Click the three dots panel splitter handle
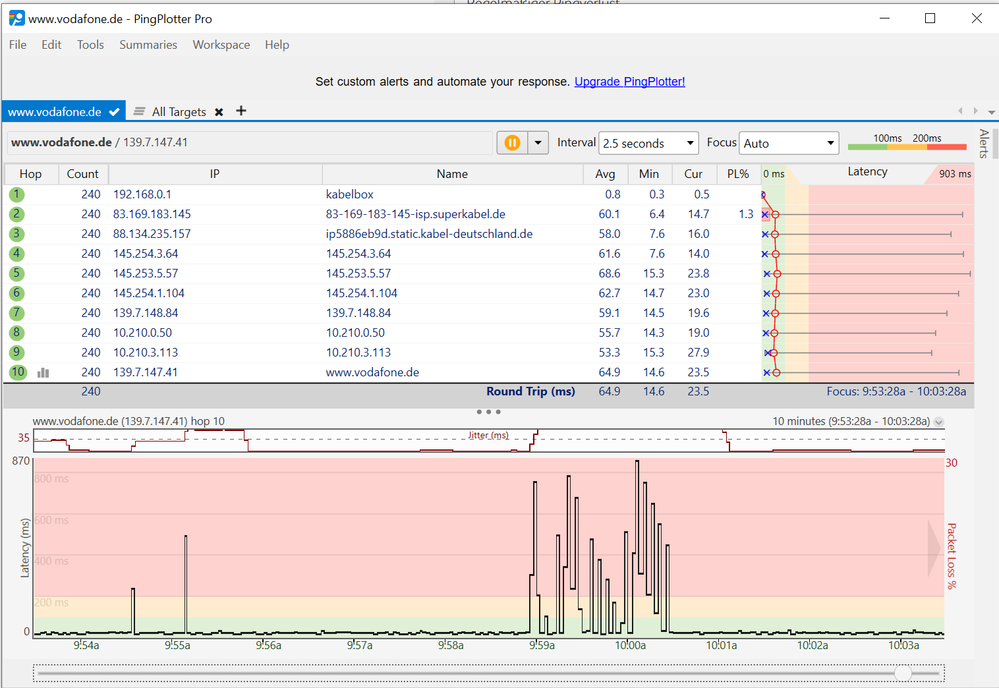999x688 pixels. [x=489, y=412]
